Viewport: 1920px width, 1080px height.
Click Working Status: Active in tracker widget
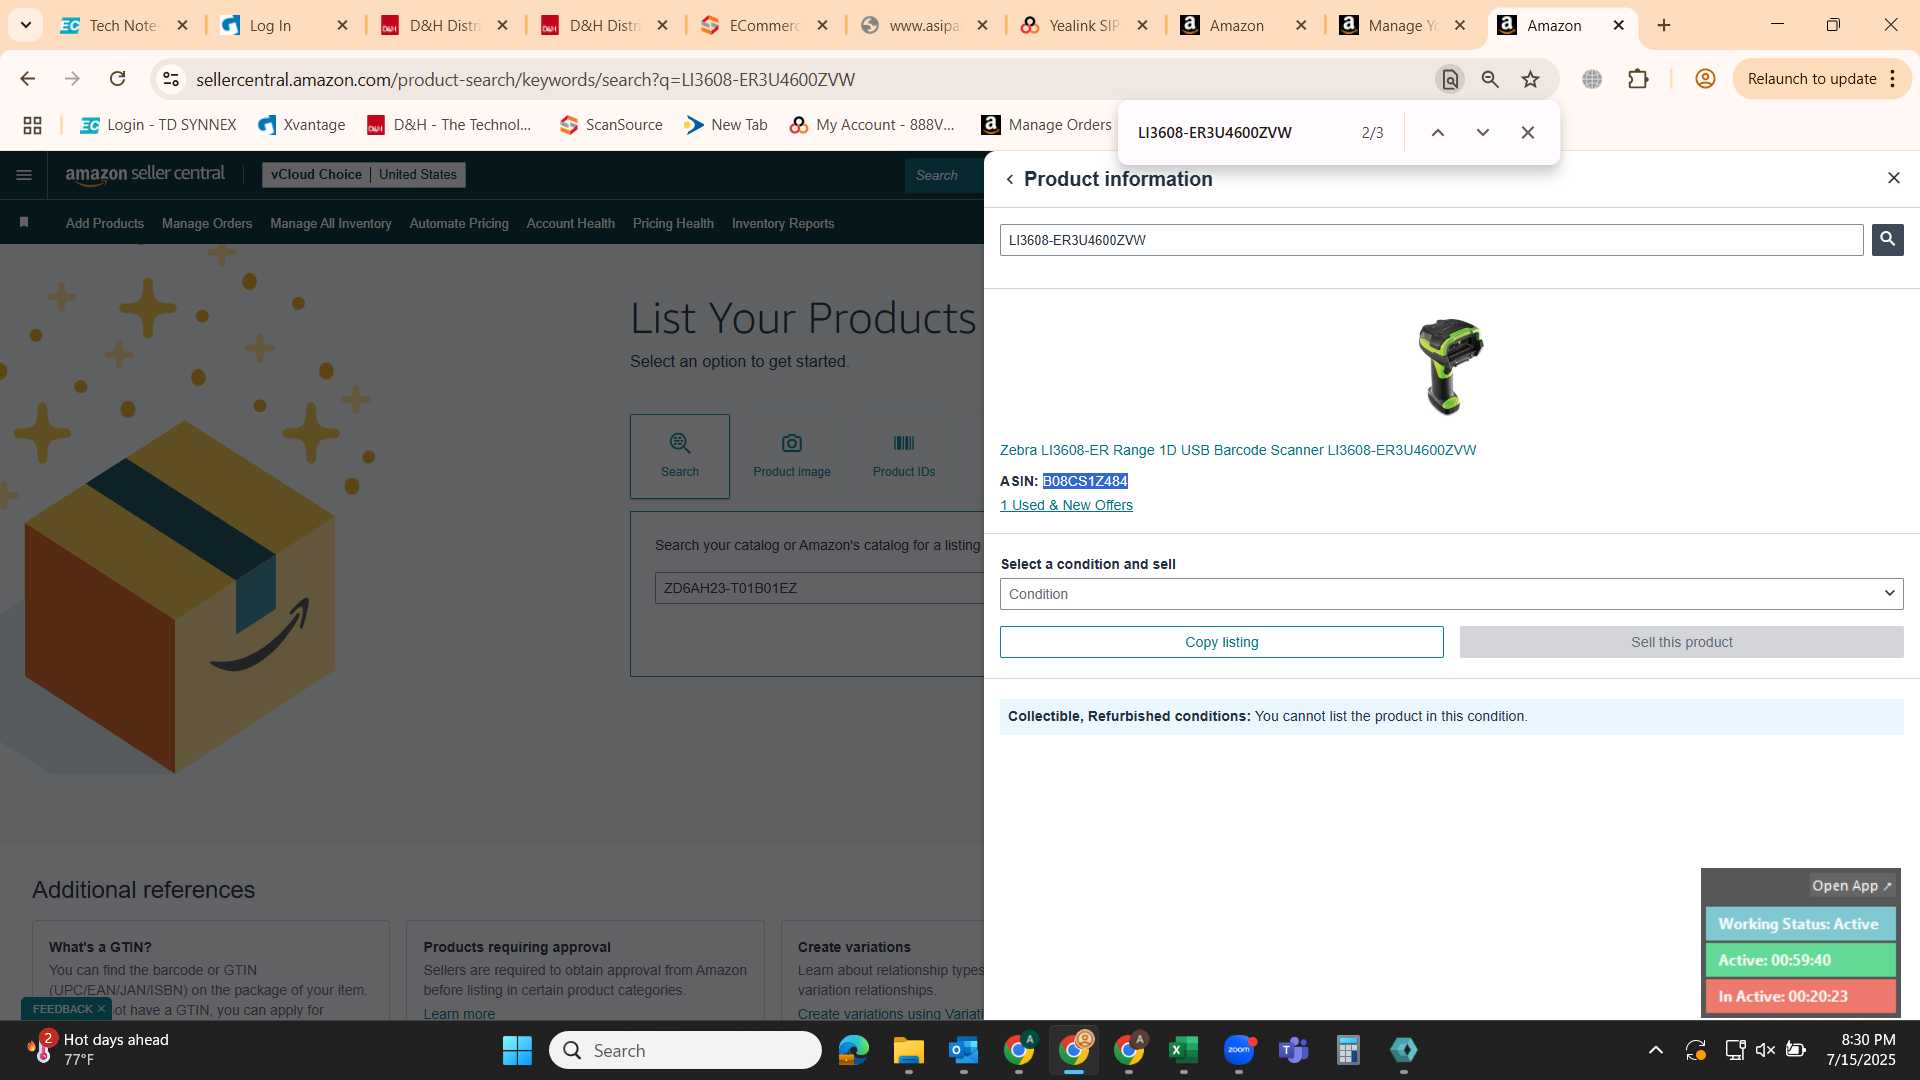coord(1799,924)
